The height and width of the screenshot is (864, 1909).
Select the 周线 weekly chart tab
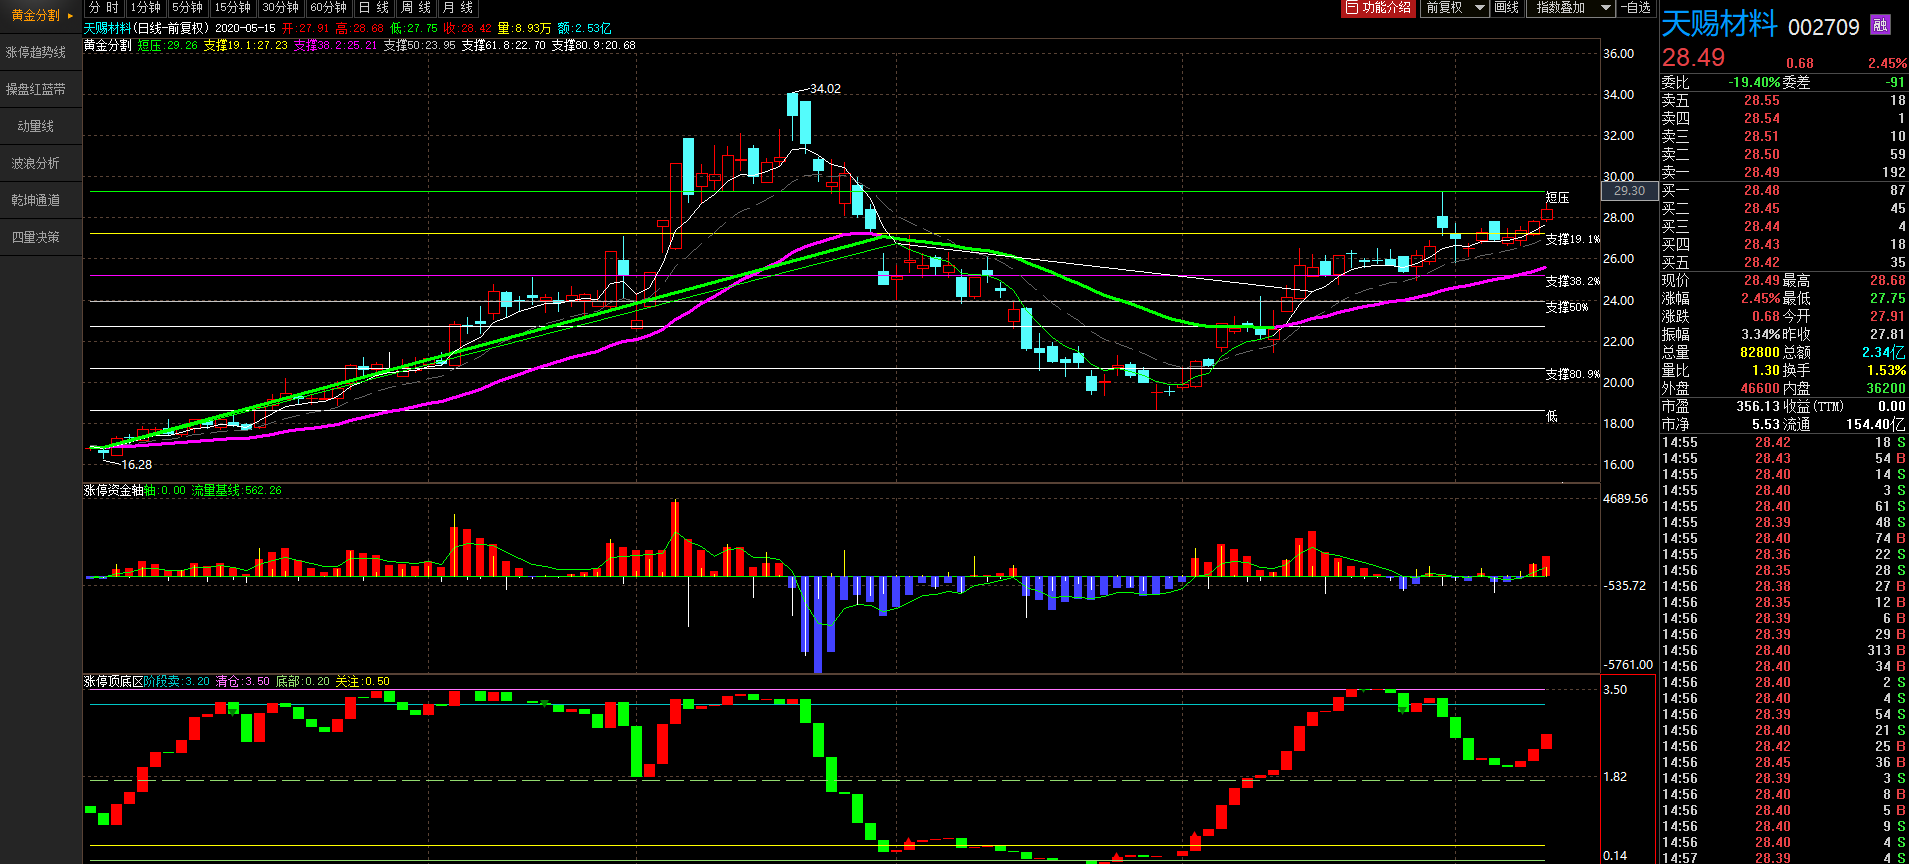point(416,8)
